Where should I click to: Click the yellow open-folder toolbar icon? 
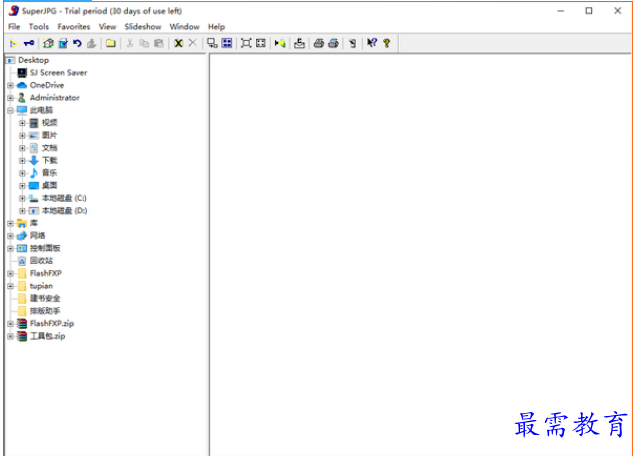[x=111, y=43]
